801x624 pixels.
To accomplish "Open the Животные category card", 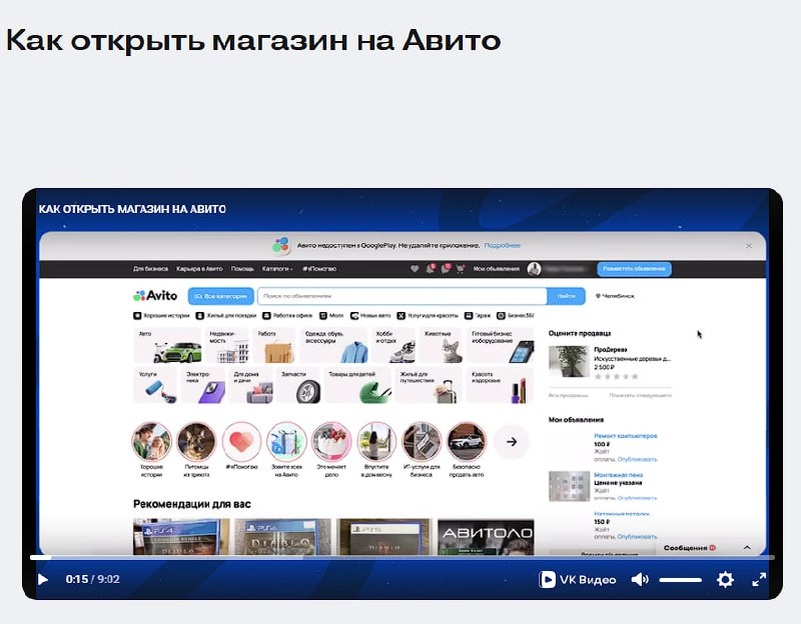I will [x=443, y=345].
